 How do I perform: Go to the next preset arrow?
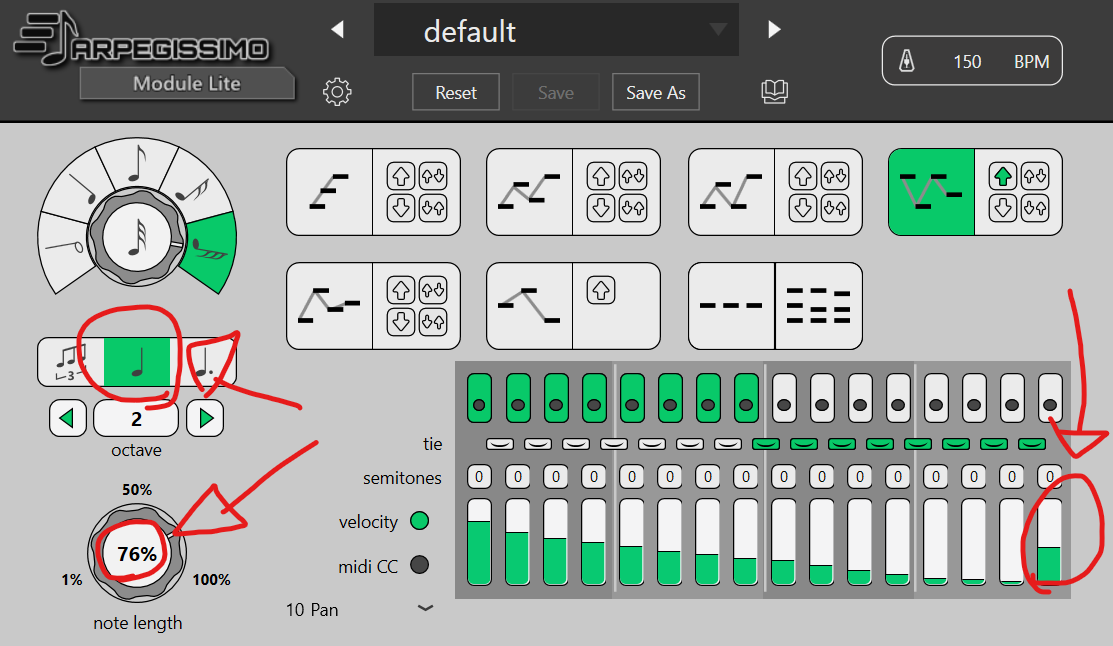tap(774, 29)
